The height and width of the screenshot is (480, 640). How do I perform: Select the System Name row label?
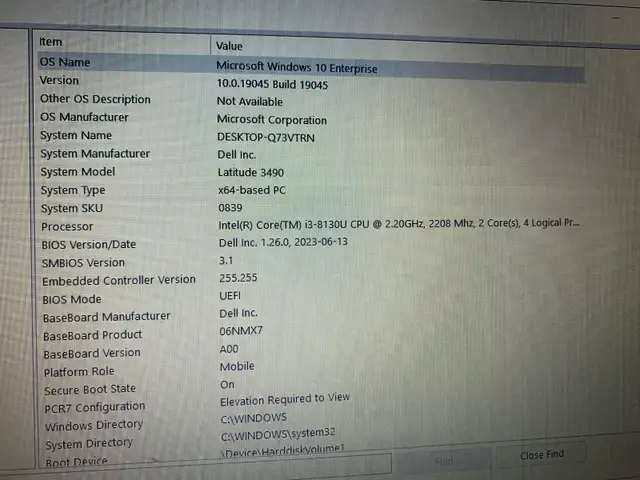pos(76,136)
